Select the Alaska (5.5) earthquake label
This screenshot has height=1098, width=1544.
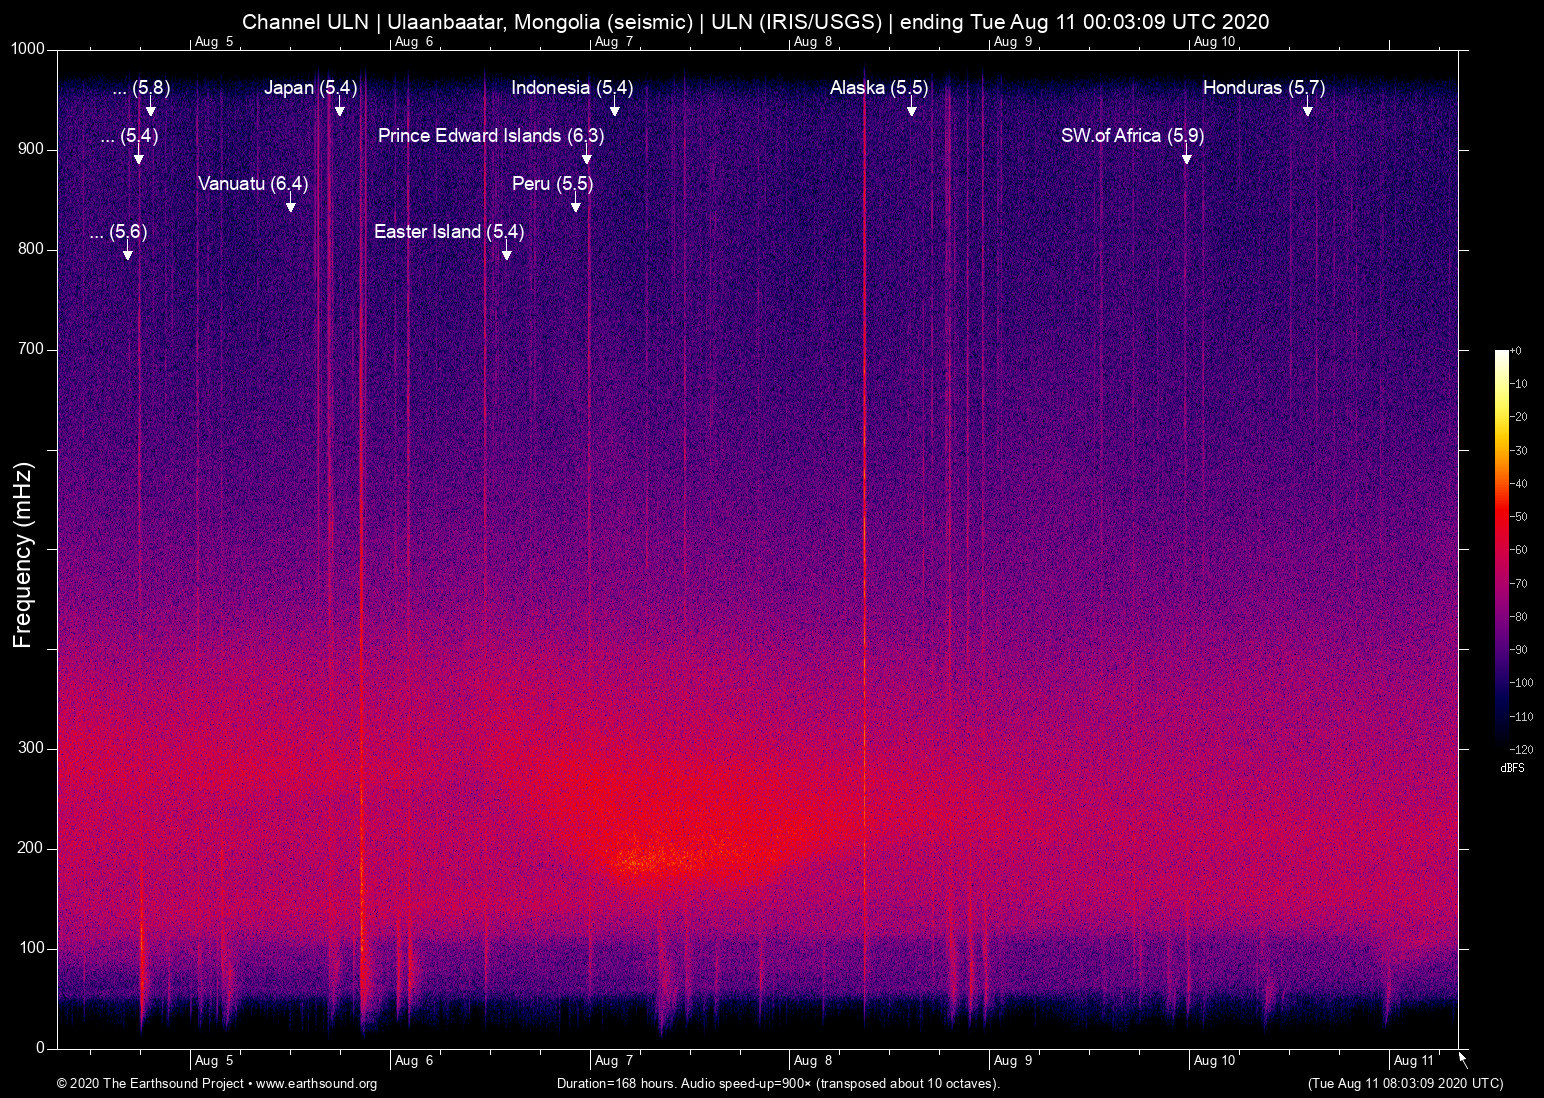pos(879,88)
